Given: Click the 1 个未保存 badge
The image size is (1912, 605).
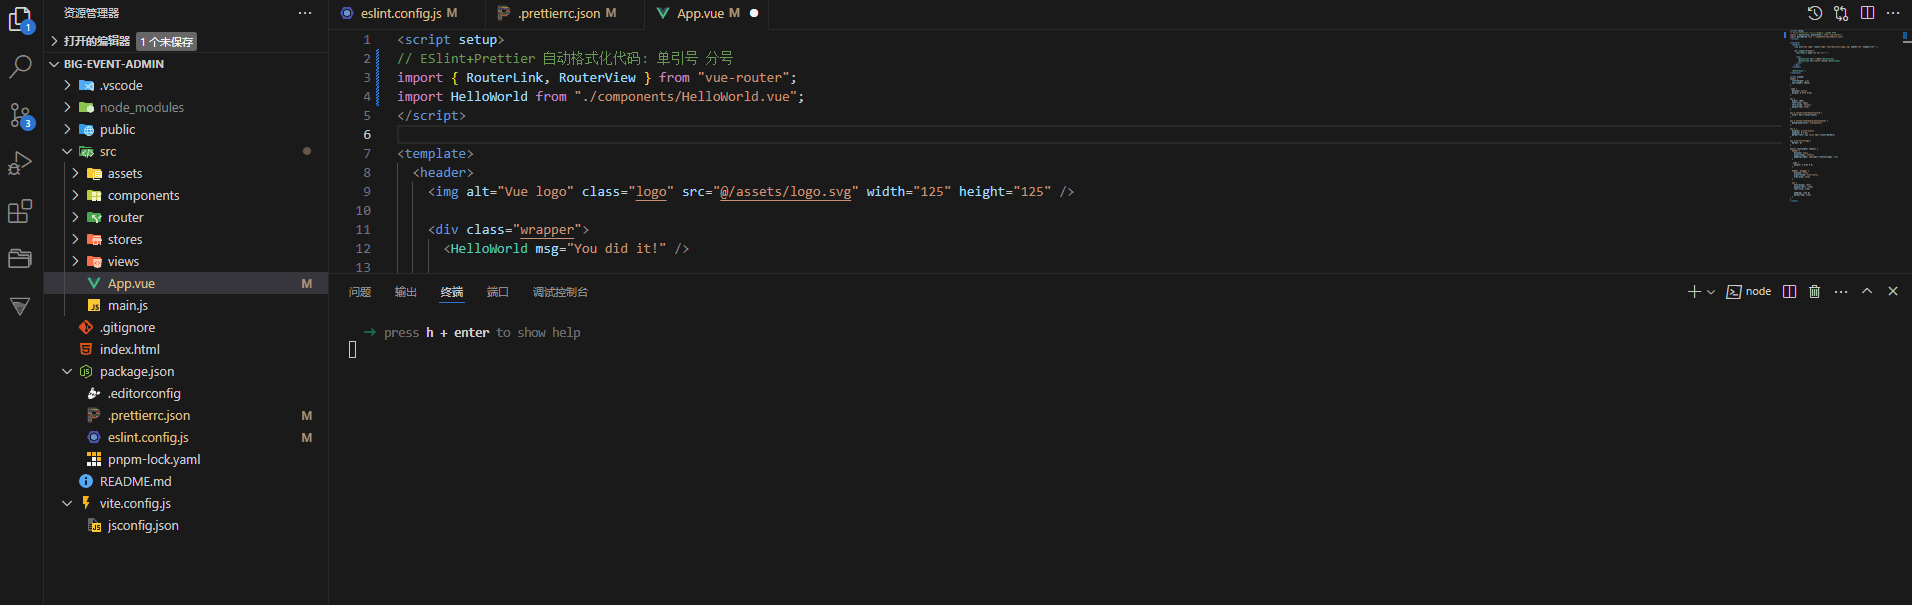Looking at the screenshot, I should [166, 42].
